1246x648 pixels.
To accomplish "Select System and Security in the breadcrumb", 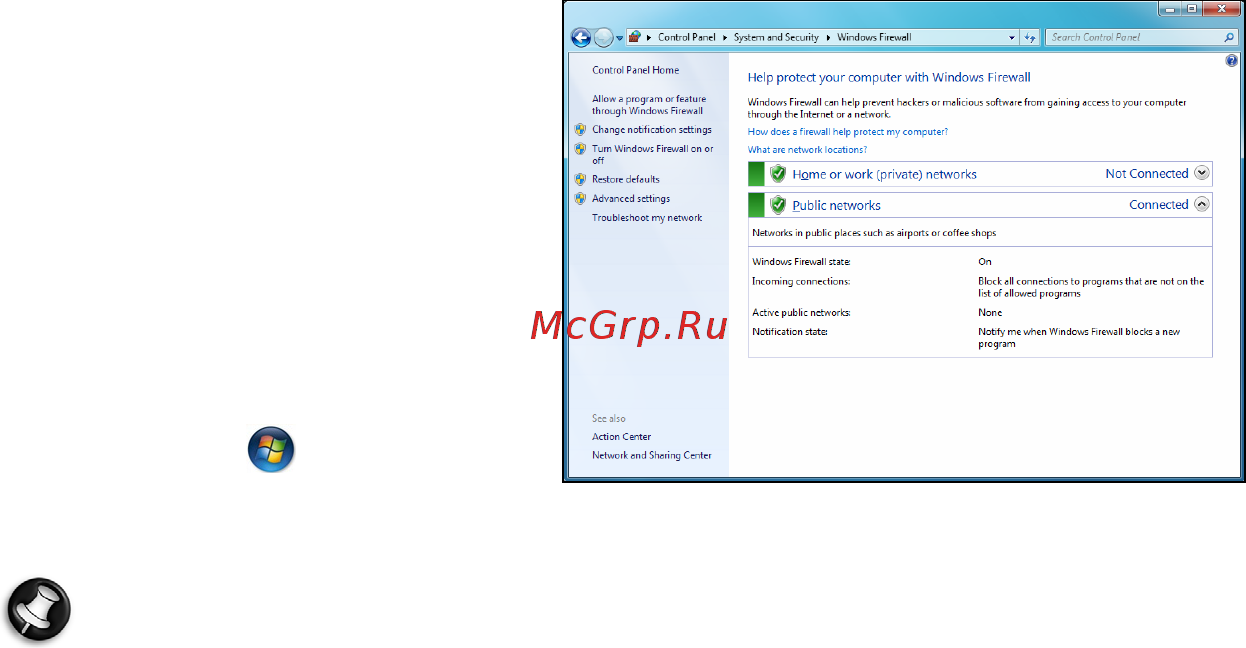I will pos(776,37).
